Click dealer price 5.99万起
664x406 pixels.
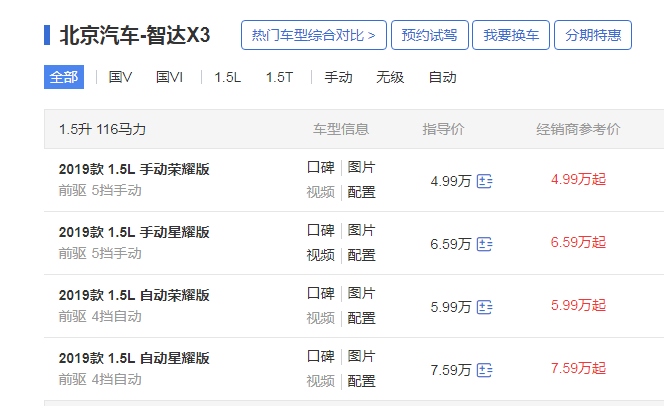(x=578, y=305)
